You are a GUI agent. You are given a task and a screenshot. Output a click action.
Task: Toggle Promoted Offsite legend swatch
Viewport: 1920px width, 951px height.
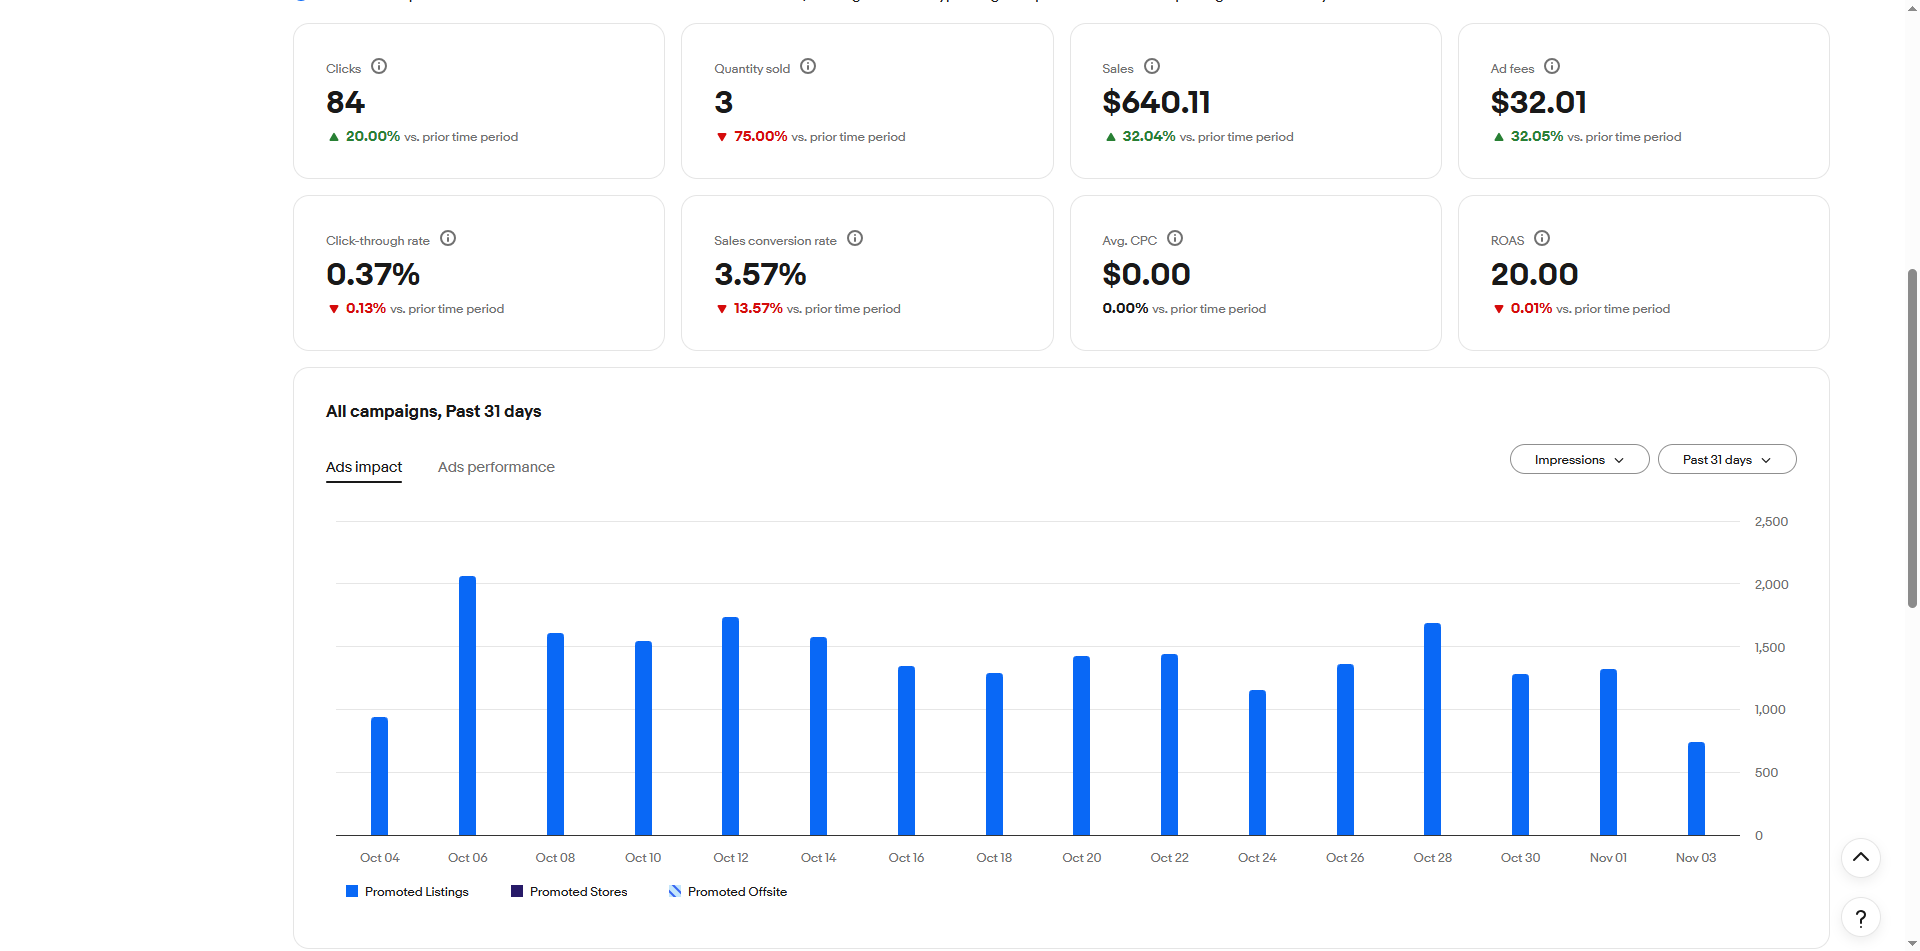[675, 892]
